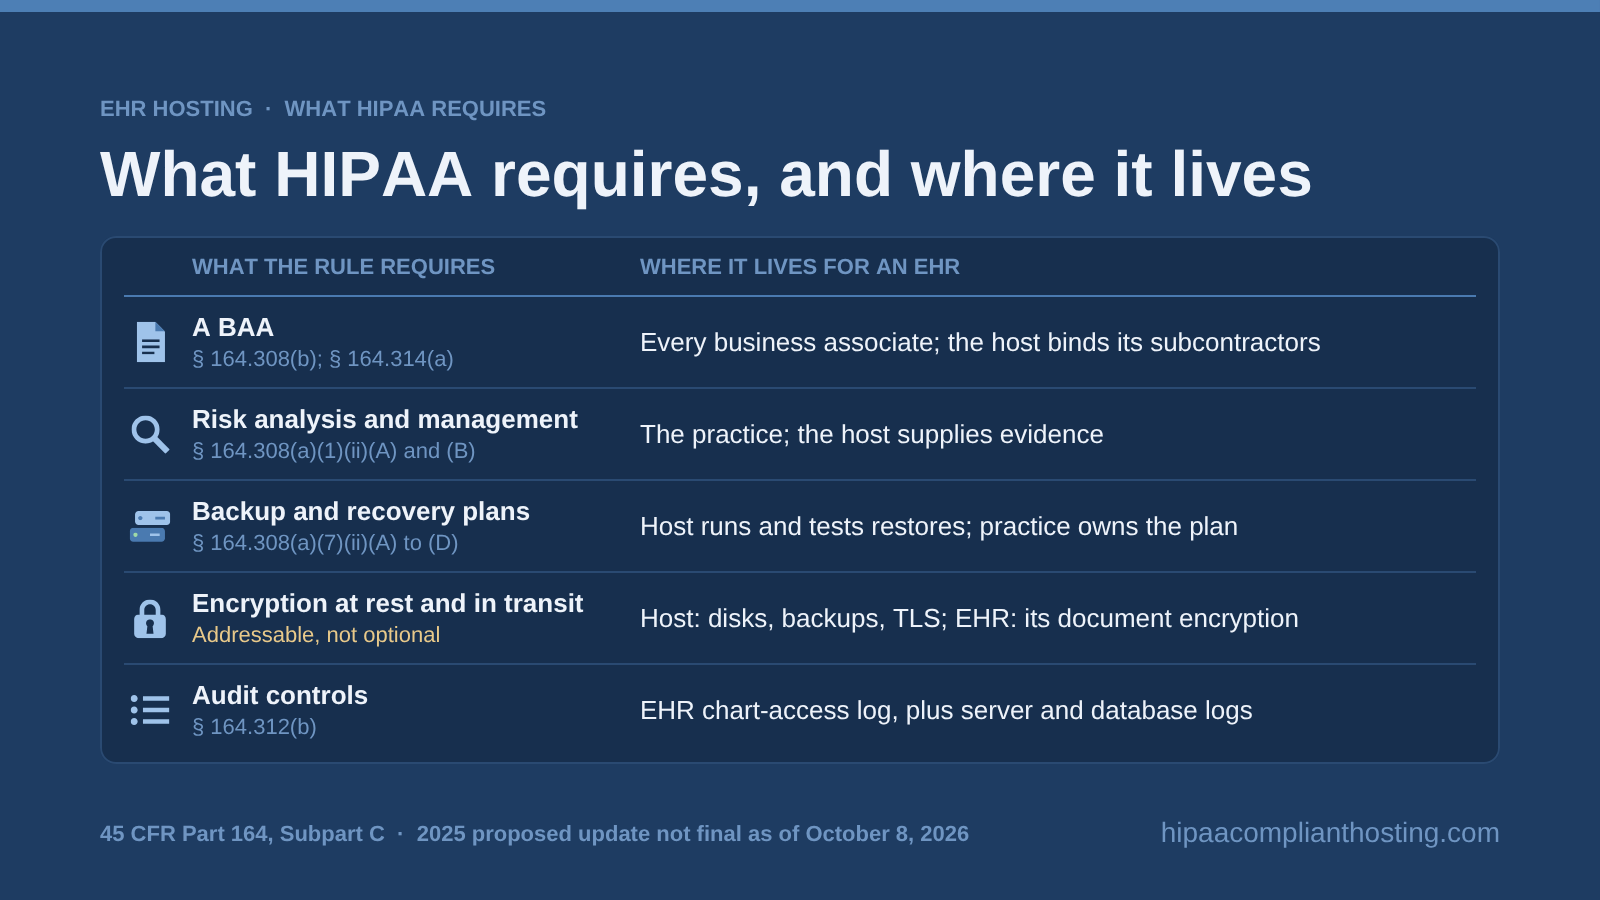Click 'EHR chart-access log' cell text
1600x900 pixels.
(946, 710)
